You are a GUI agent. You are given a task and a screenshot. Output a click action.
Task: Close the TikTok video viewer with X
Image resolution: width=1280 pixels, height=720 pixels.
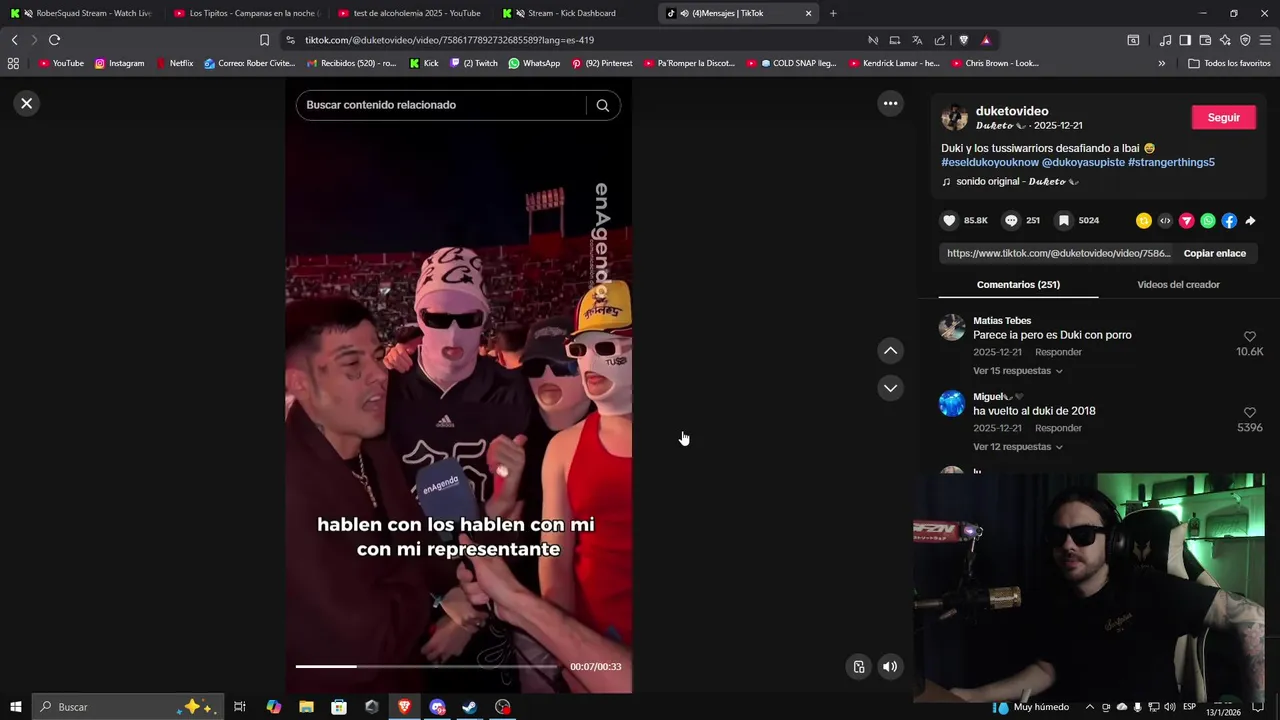[x=27, y=103]
